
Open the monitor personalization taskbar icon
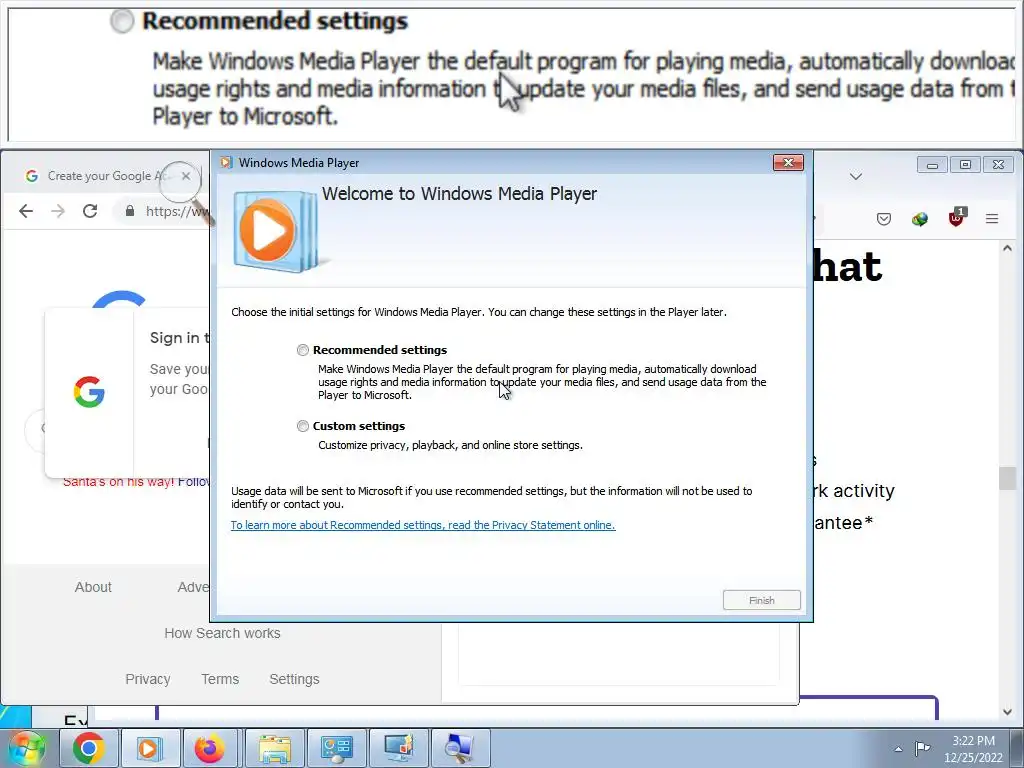398,748
